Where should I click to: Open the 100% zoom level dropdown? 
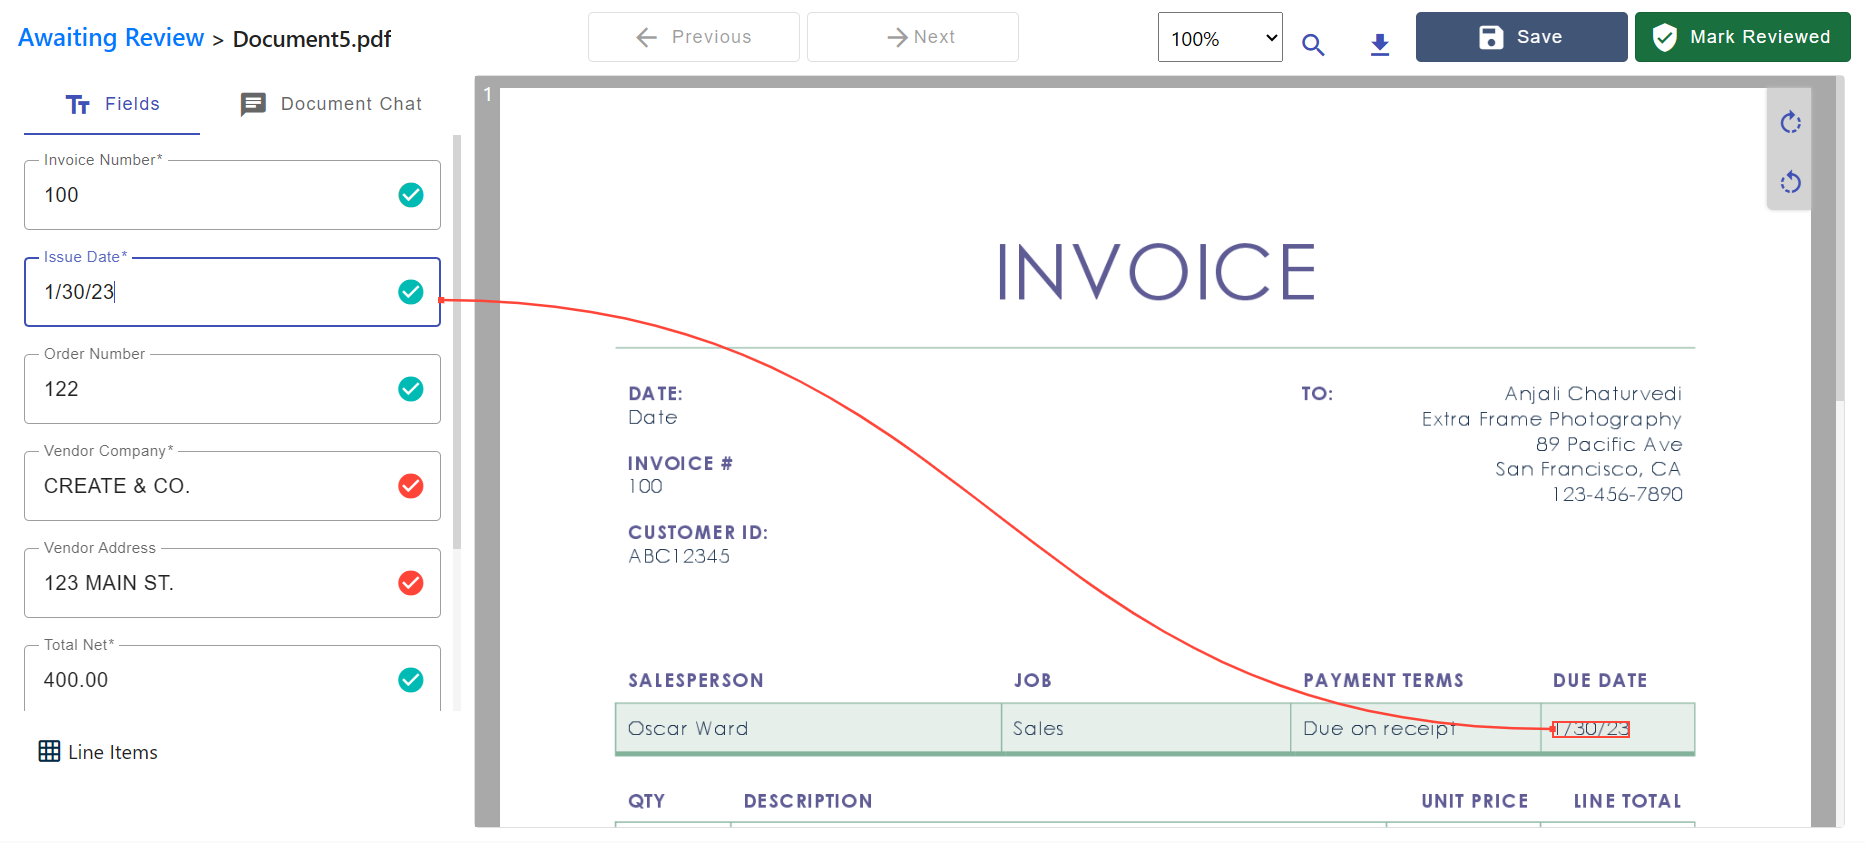(x=1219, y=38)
